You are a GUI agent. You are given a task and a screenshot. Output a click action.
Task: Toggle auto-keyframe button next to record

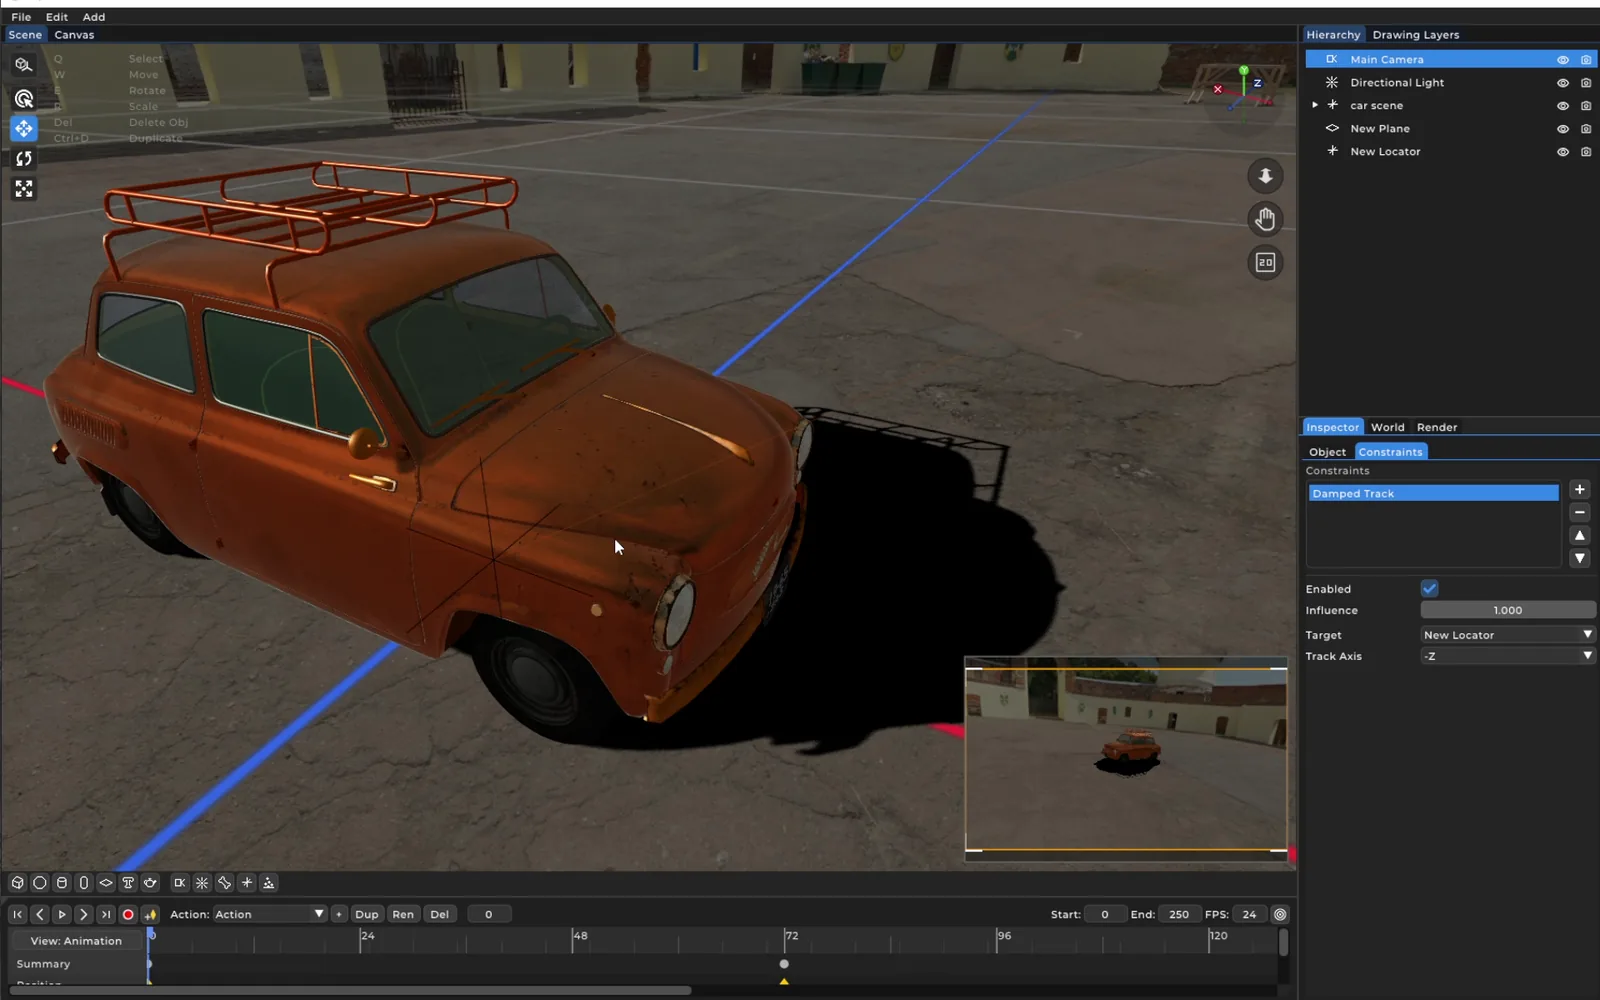(150, 914)
